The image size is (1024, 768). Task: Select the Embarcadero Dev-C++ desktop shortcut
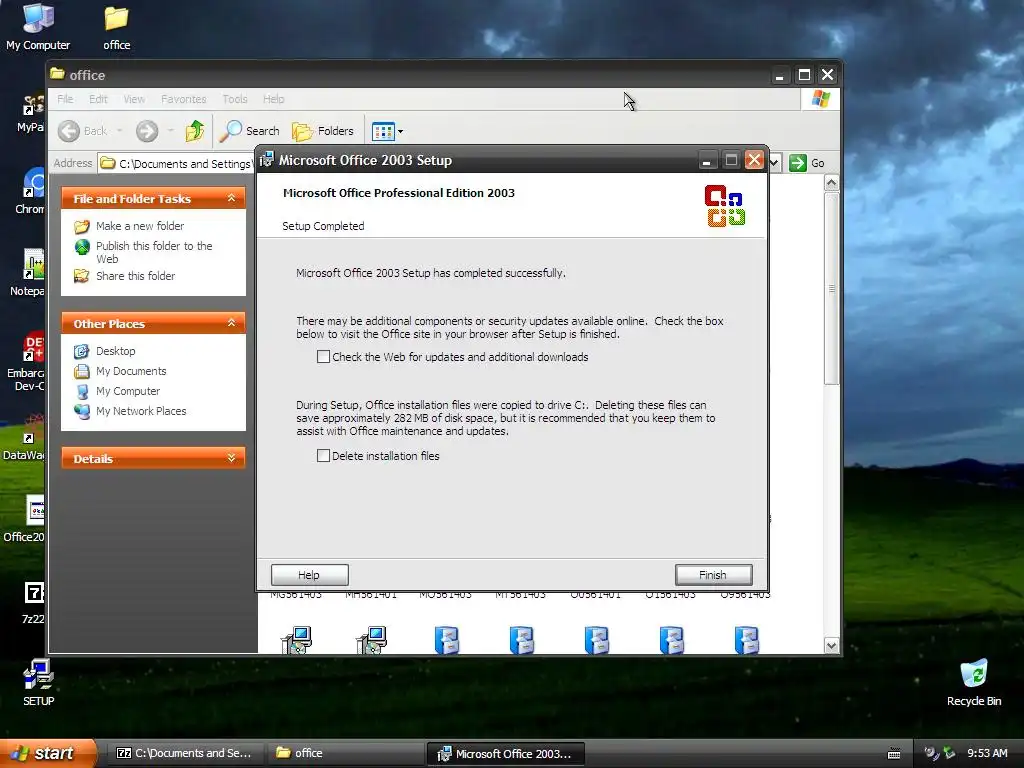pyautogui.click(x=26, y=361)
